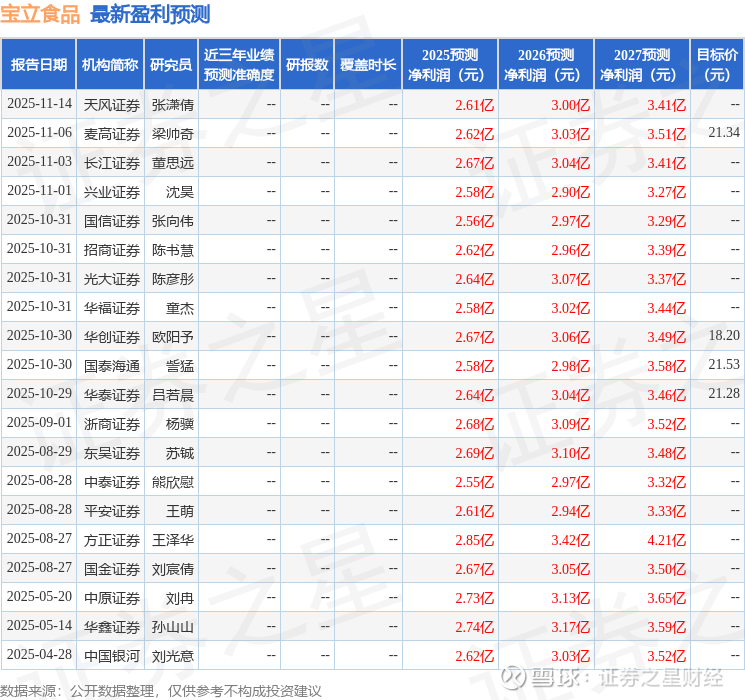Select the 光大证券 institution cell
Screen dimensions: 745x700
(112, 279)
